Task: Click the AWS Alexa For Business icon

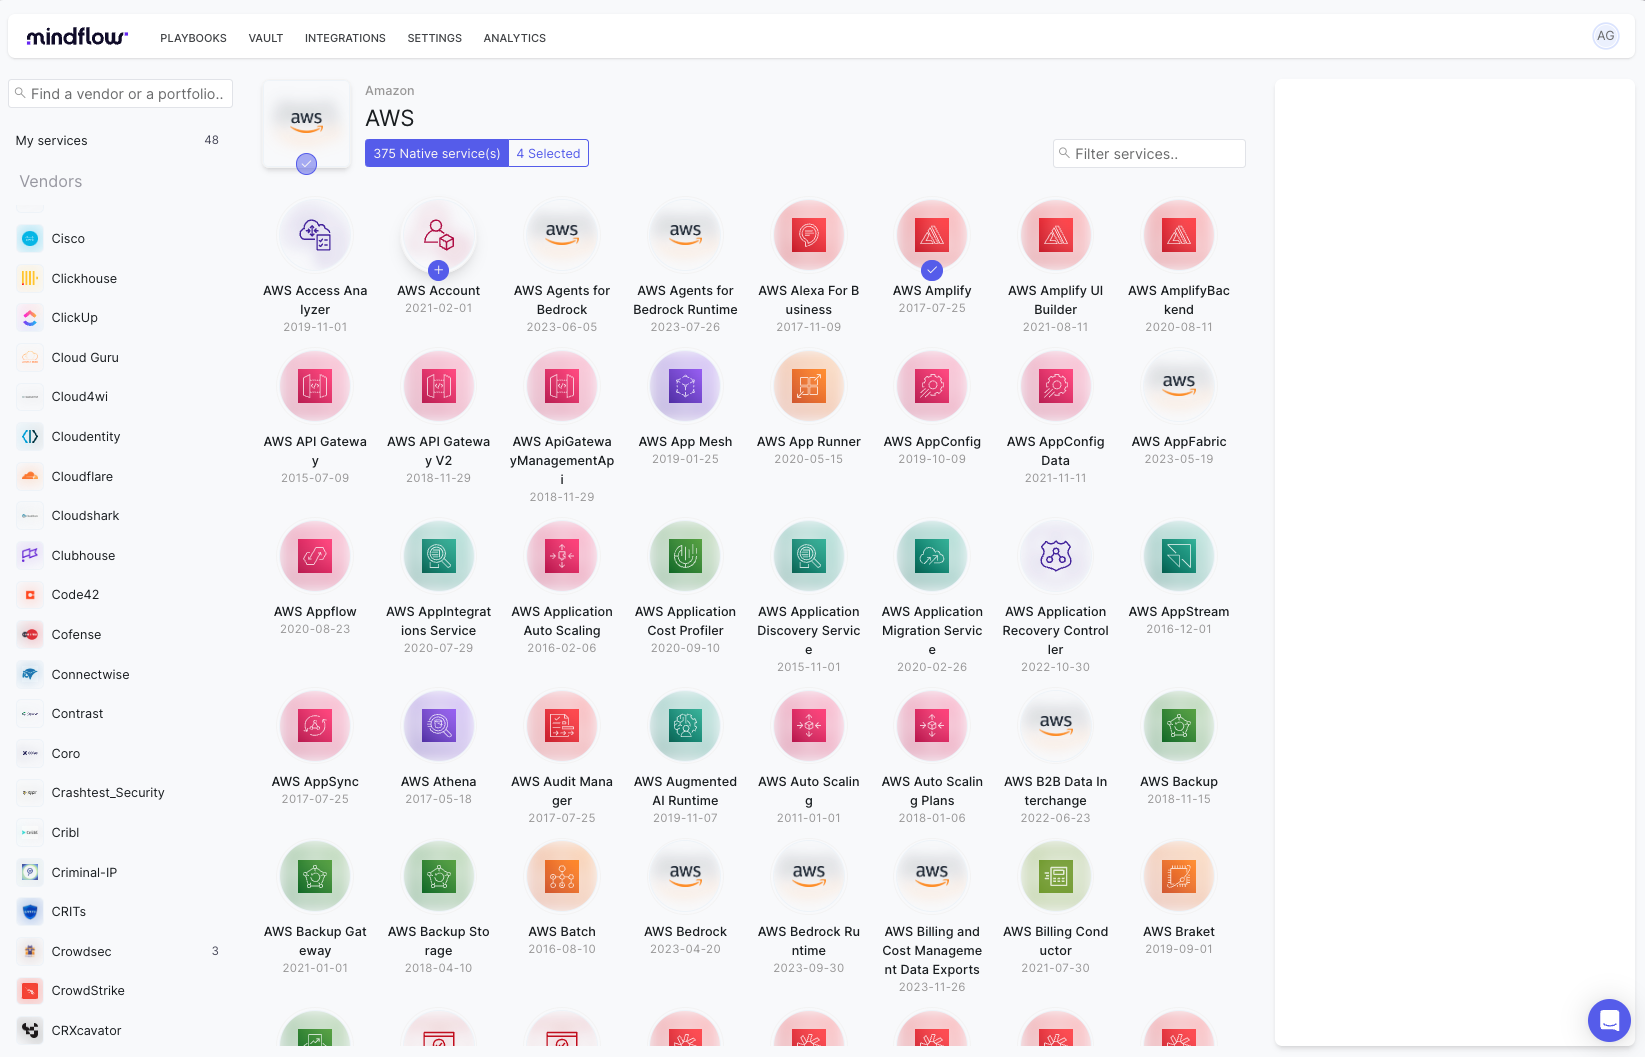Action: [809, 235]
